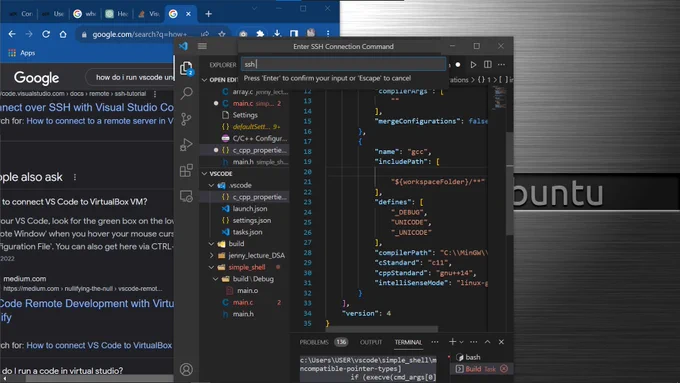Collapse the simple_shell folder
The width and height of the screenshot is (680, 383).
click(x=211, y=267)
